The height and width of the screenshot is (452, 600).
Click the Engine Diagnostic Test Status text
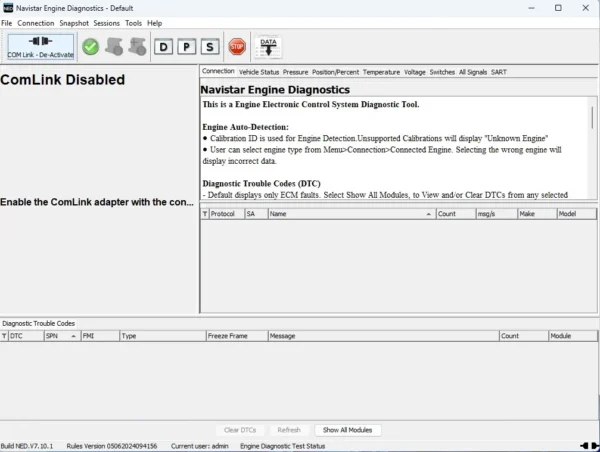pyautogui.click(x=282, y=446)
